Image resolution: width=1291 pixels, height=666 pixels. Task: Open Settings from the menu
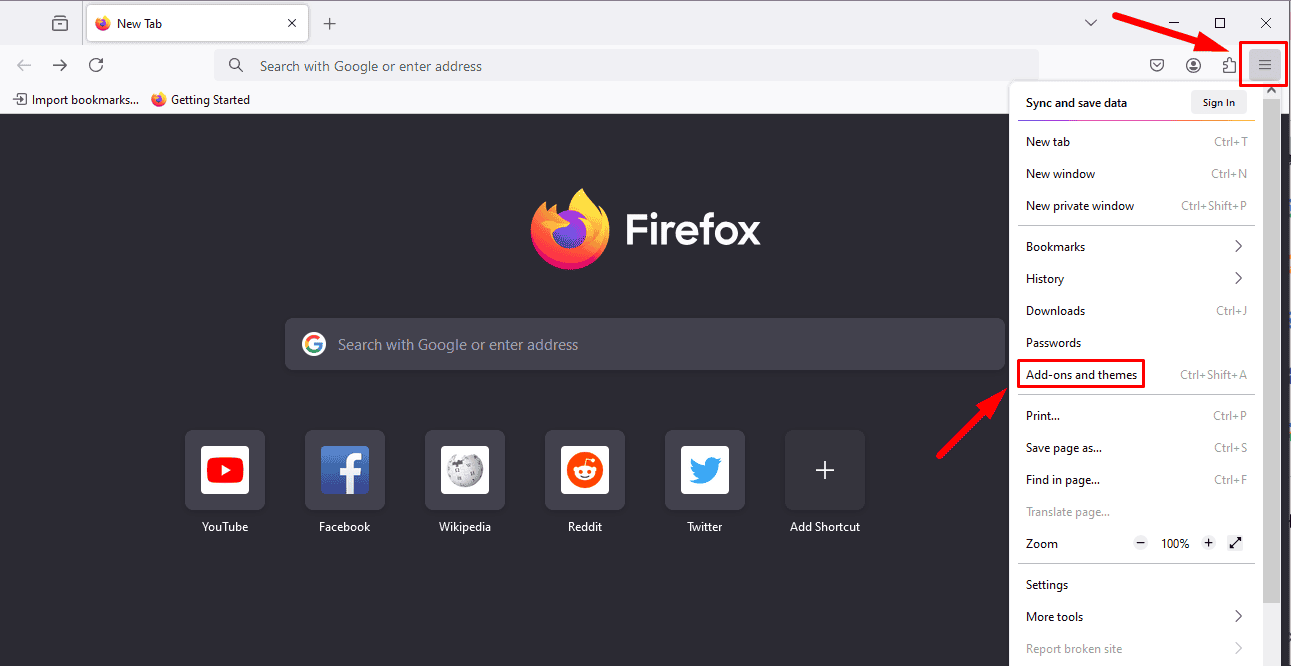click(x=1136, y=585)
